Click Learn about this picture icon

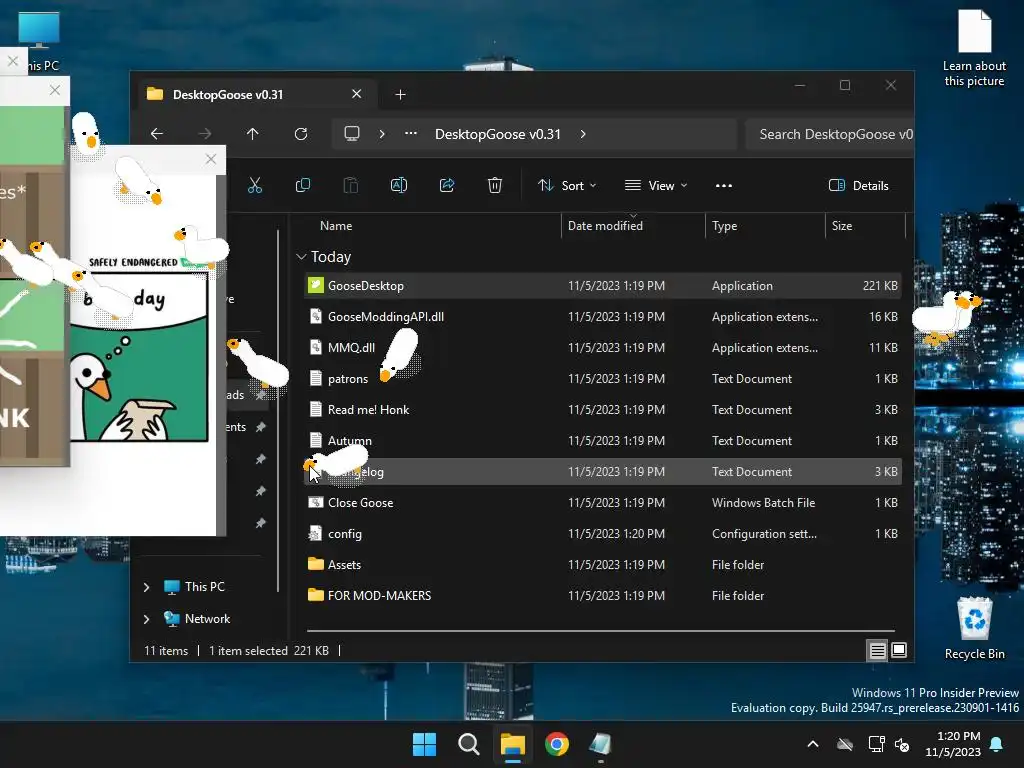[974, 48]
